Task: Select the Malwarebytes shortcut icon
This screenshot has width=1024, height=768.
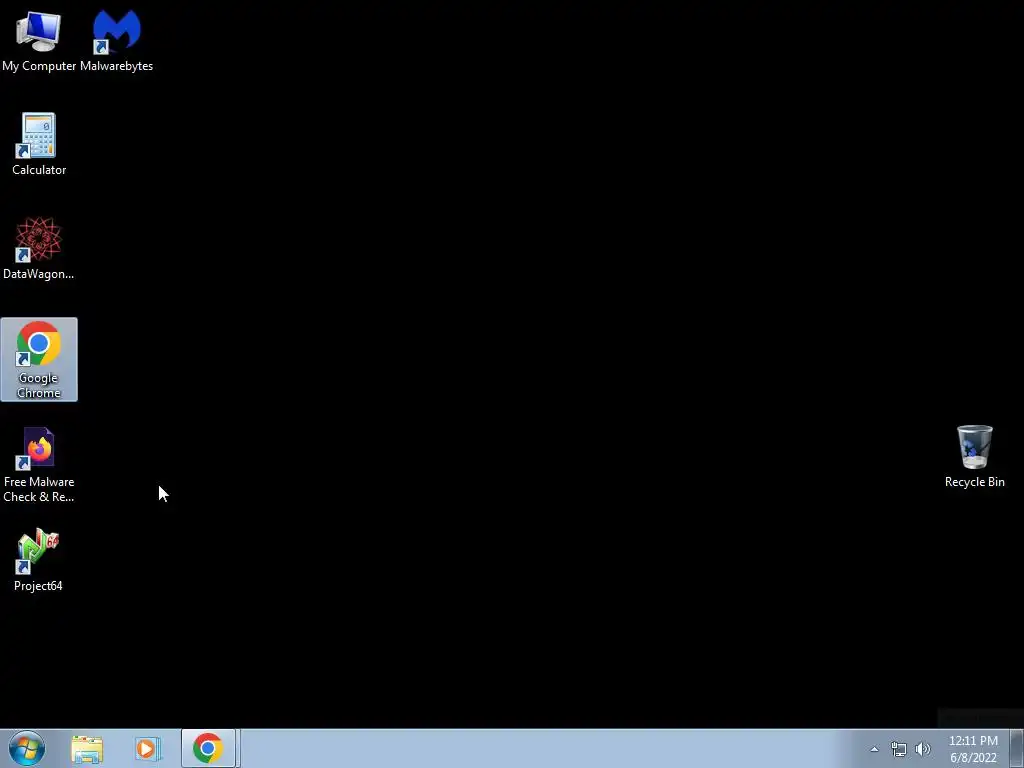Action: tap(116, 39)
